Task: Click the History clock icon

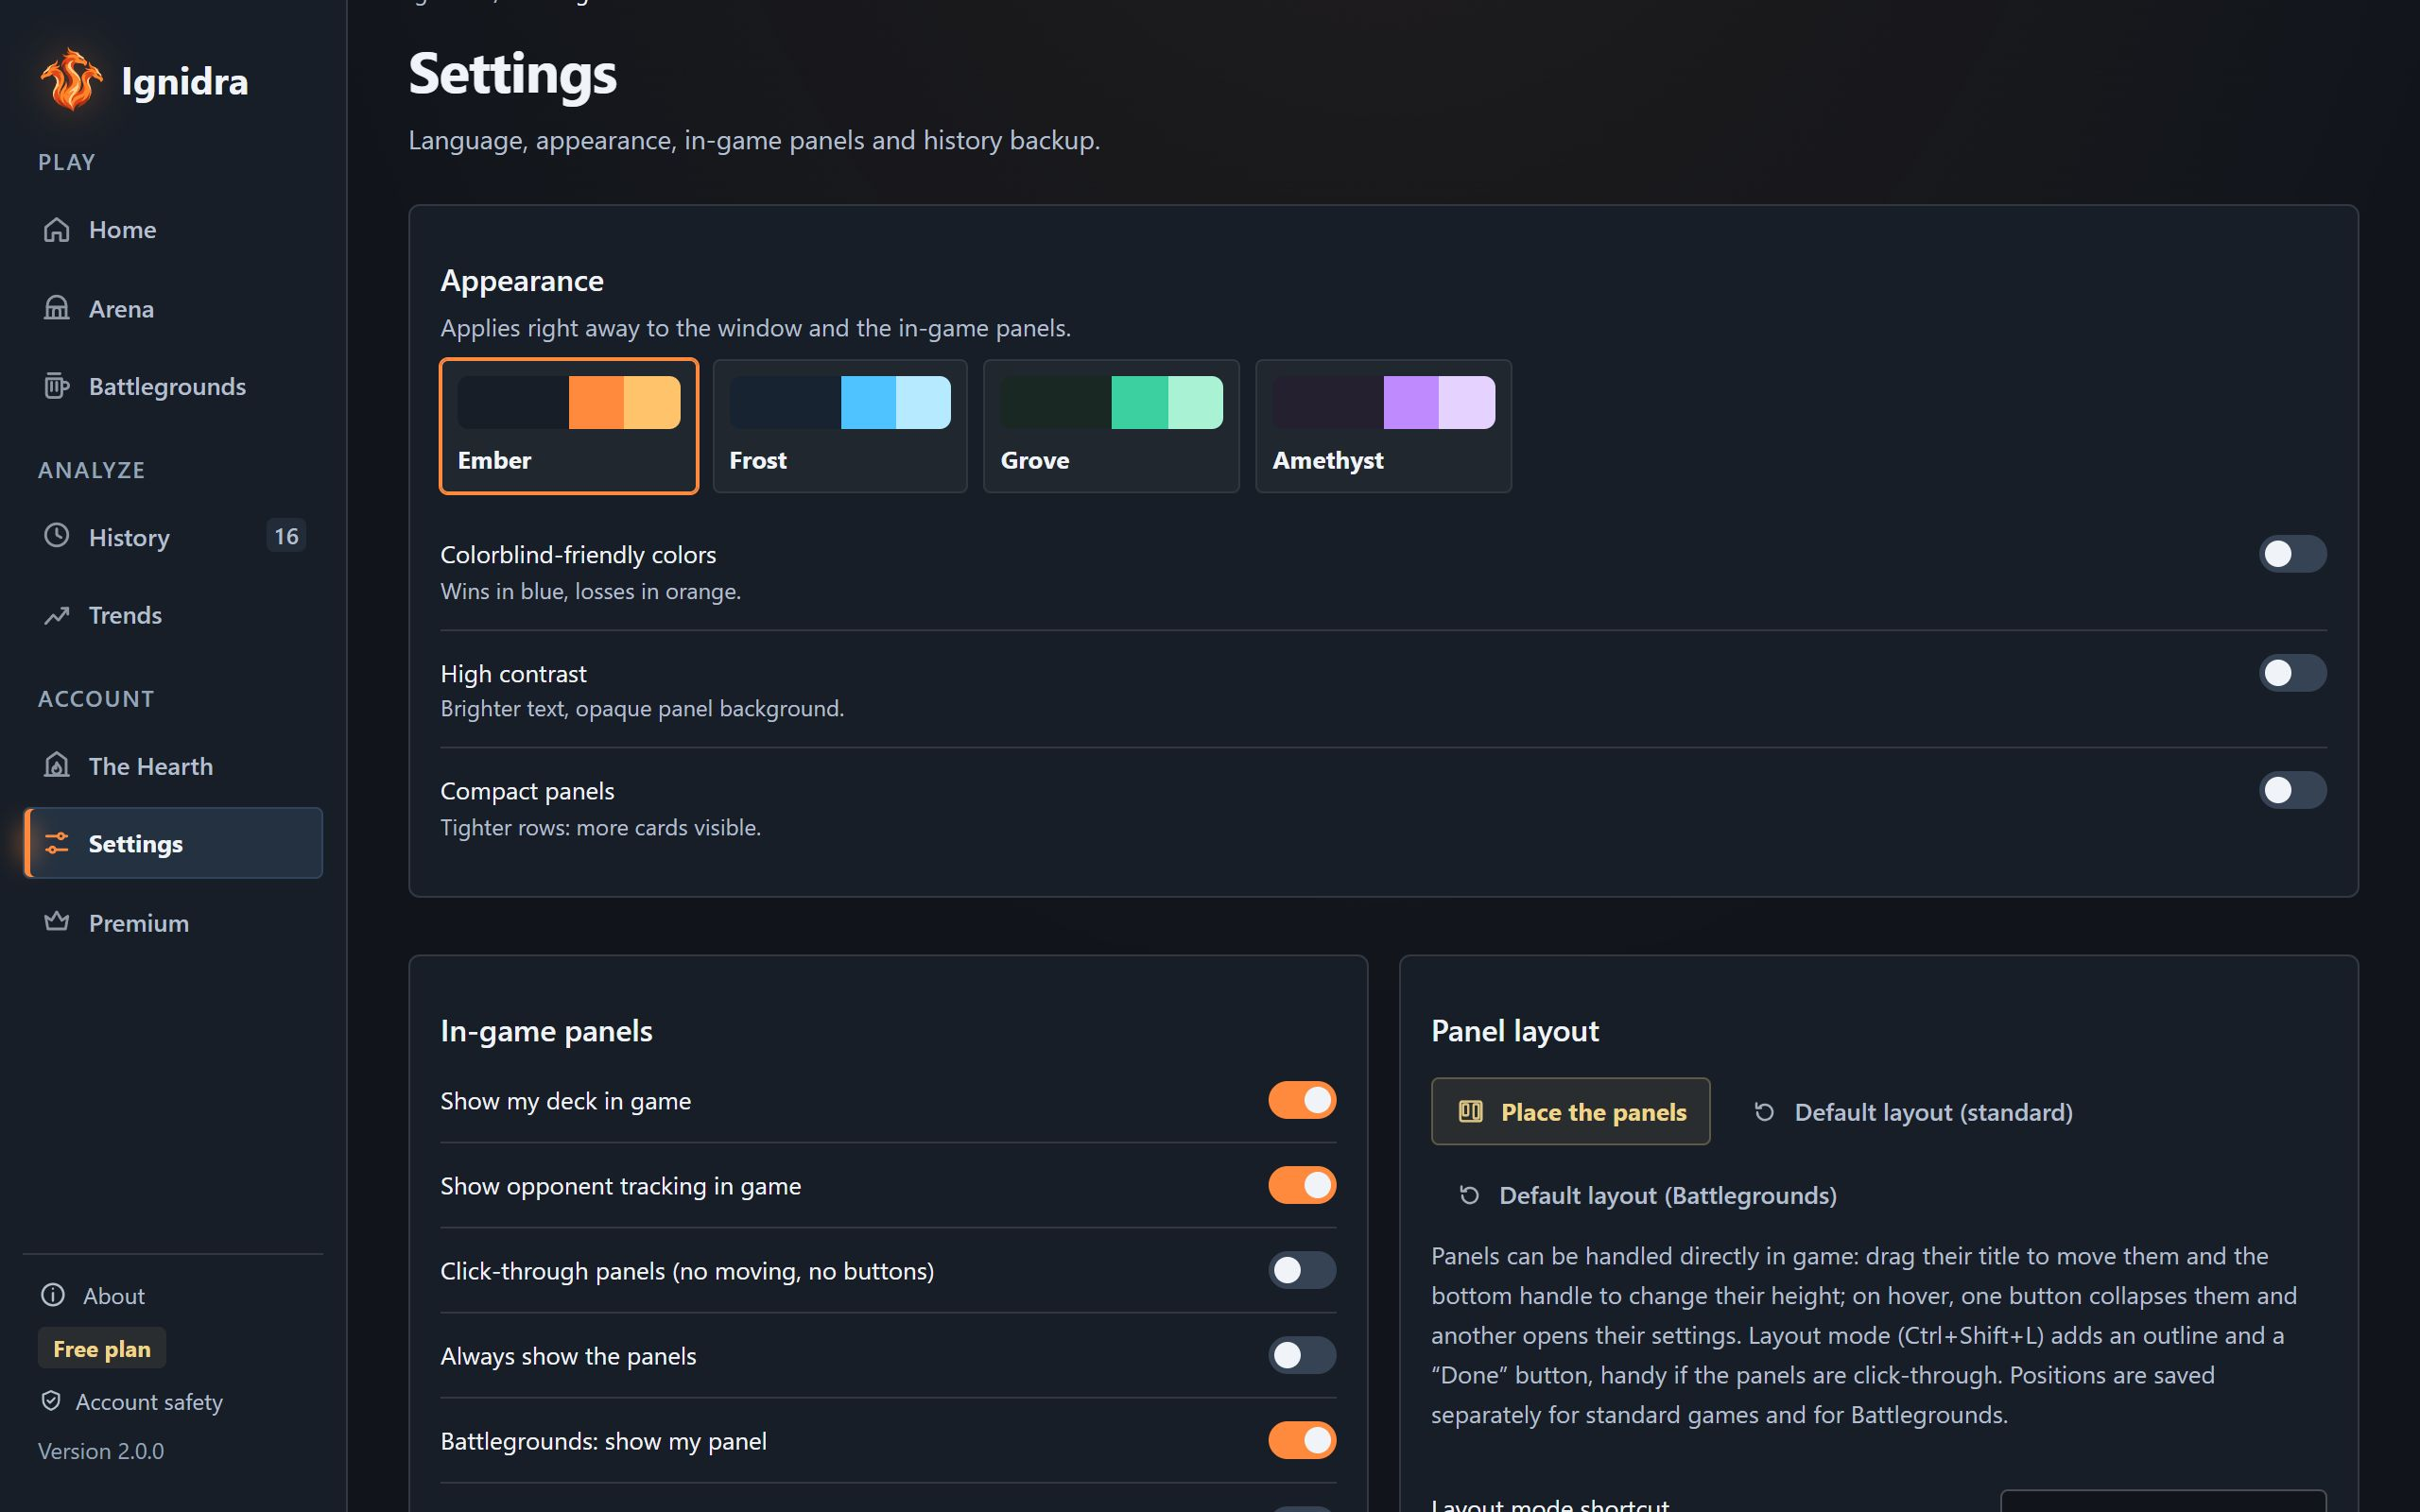Action: (x=57, y=536)
